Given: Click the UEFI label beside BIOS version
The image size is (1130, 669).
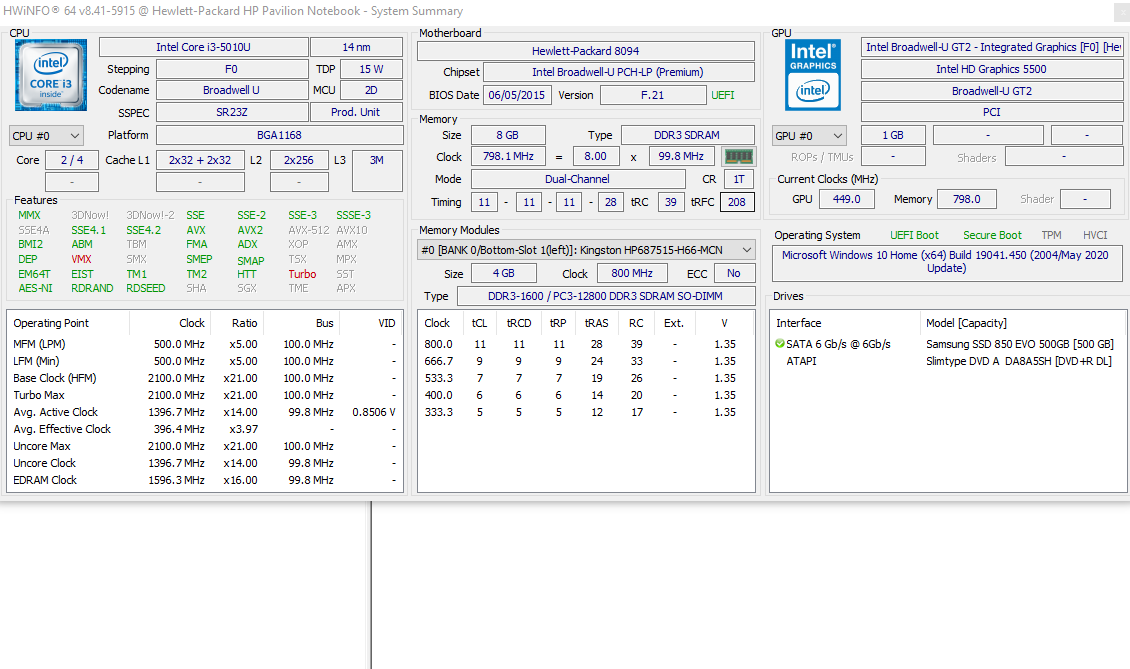Looking at the screenshot, I should tap(723, 95).
